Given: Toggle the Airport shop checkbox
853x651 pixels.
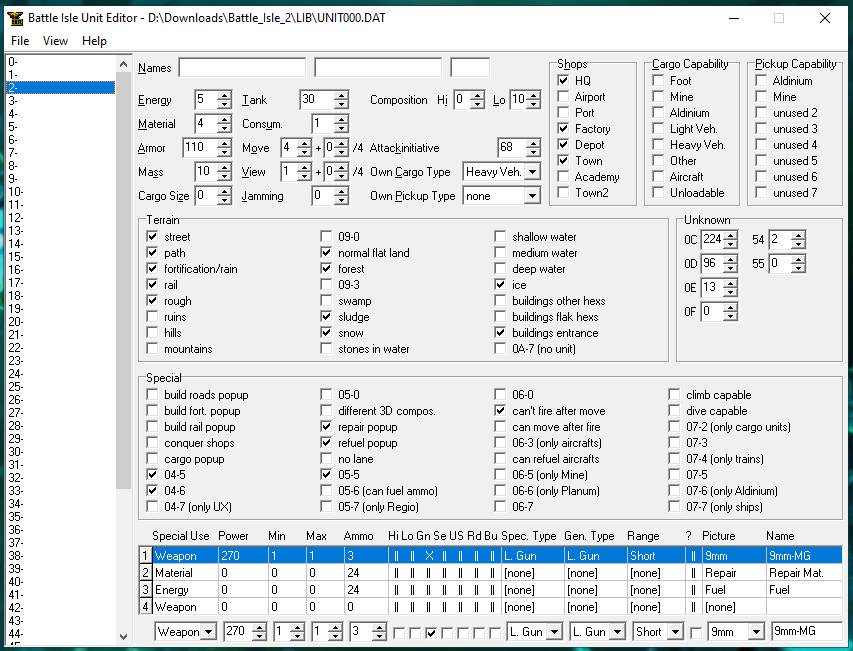Looking at the screenshot, I should [564, 97].
